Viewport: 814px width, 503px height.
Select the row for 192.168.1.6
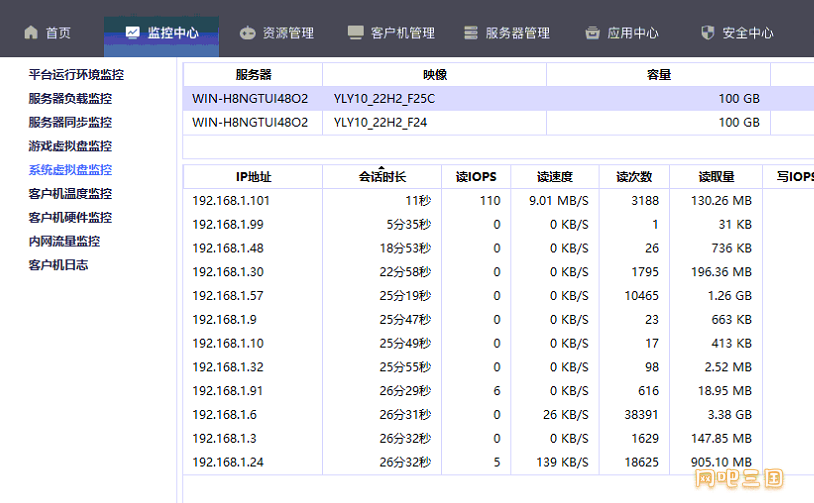pyautogui.click(x=498, y=415)
